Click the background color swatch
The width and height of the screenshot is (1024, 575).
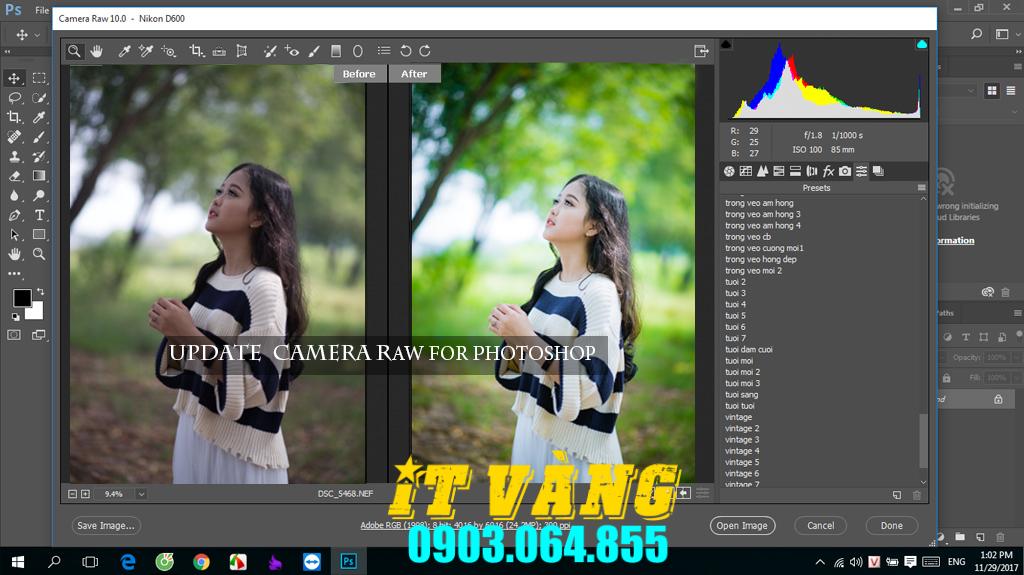pos(35,311)
